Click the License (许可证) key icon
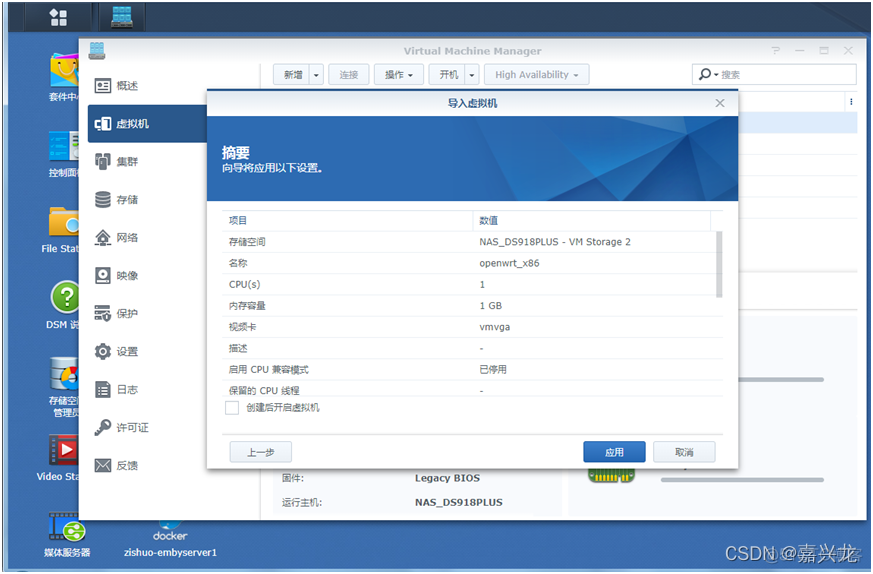Screen dimensions: 873x574 pos(102,428)
